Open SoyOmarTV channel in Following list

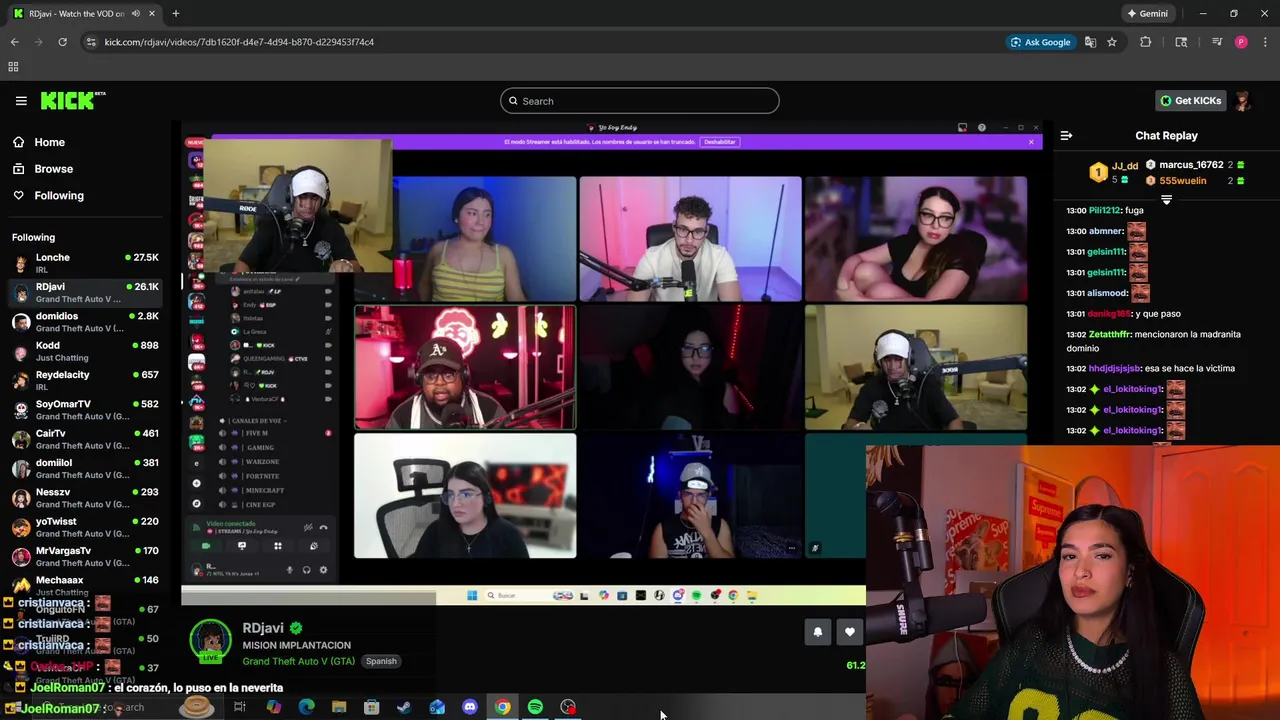pyautogui.click(x=85, y=410)
